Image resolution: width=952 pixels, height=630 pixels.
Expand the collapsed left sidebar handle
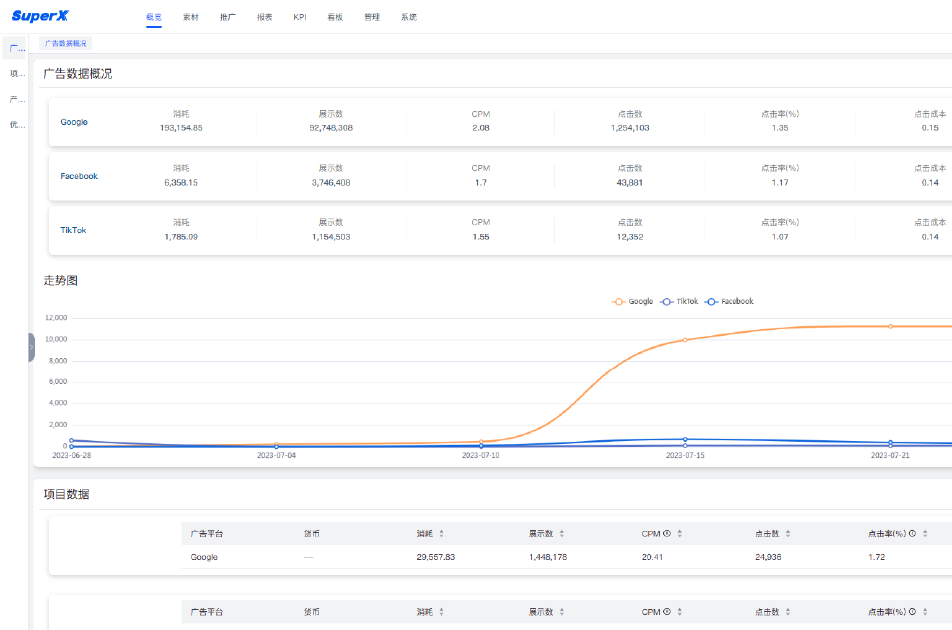click(31, 347)
